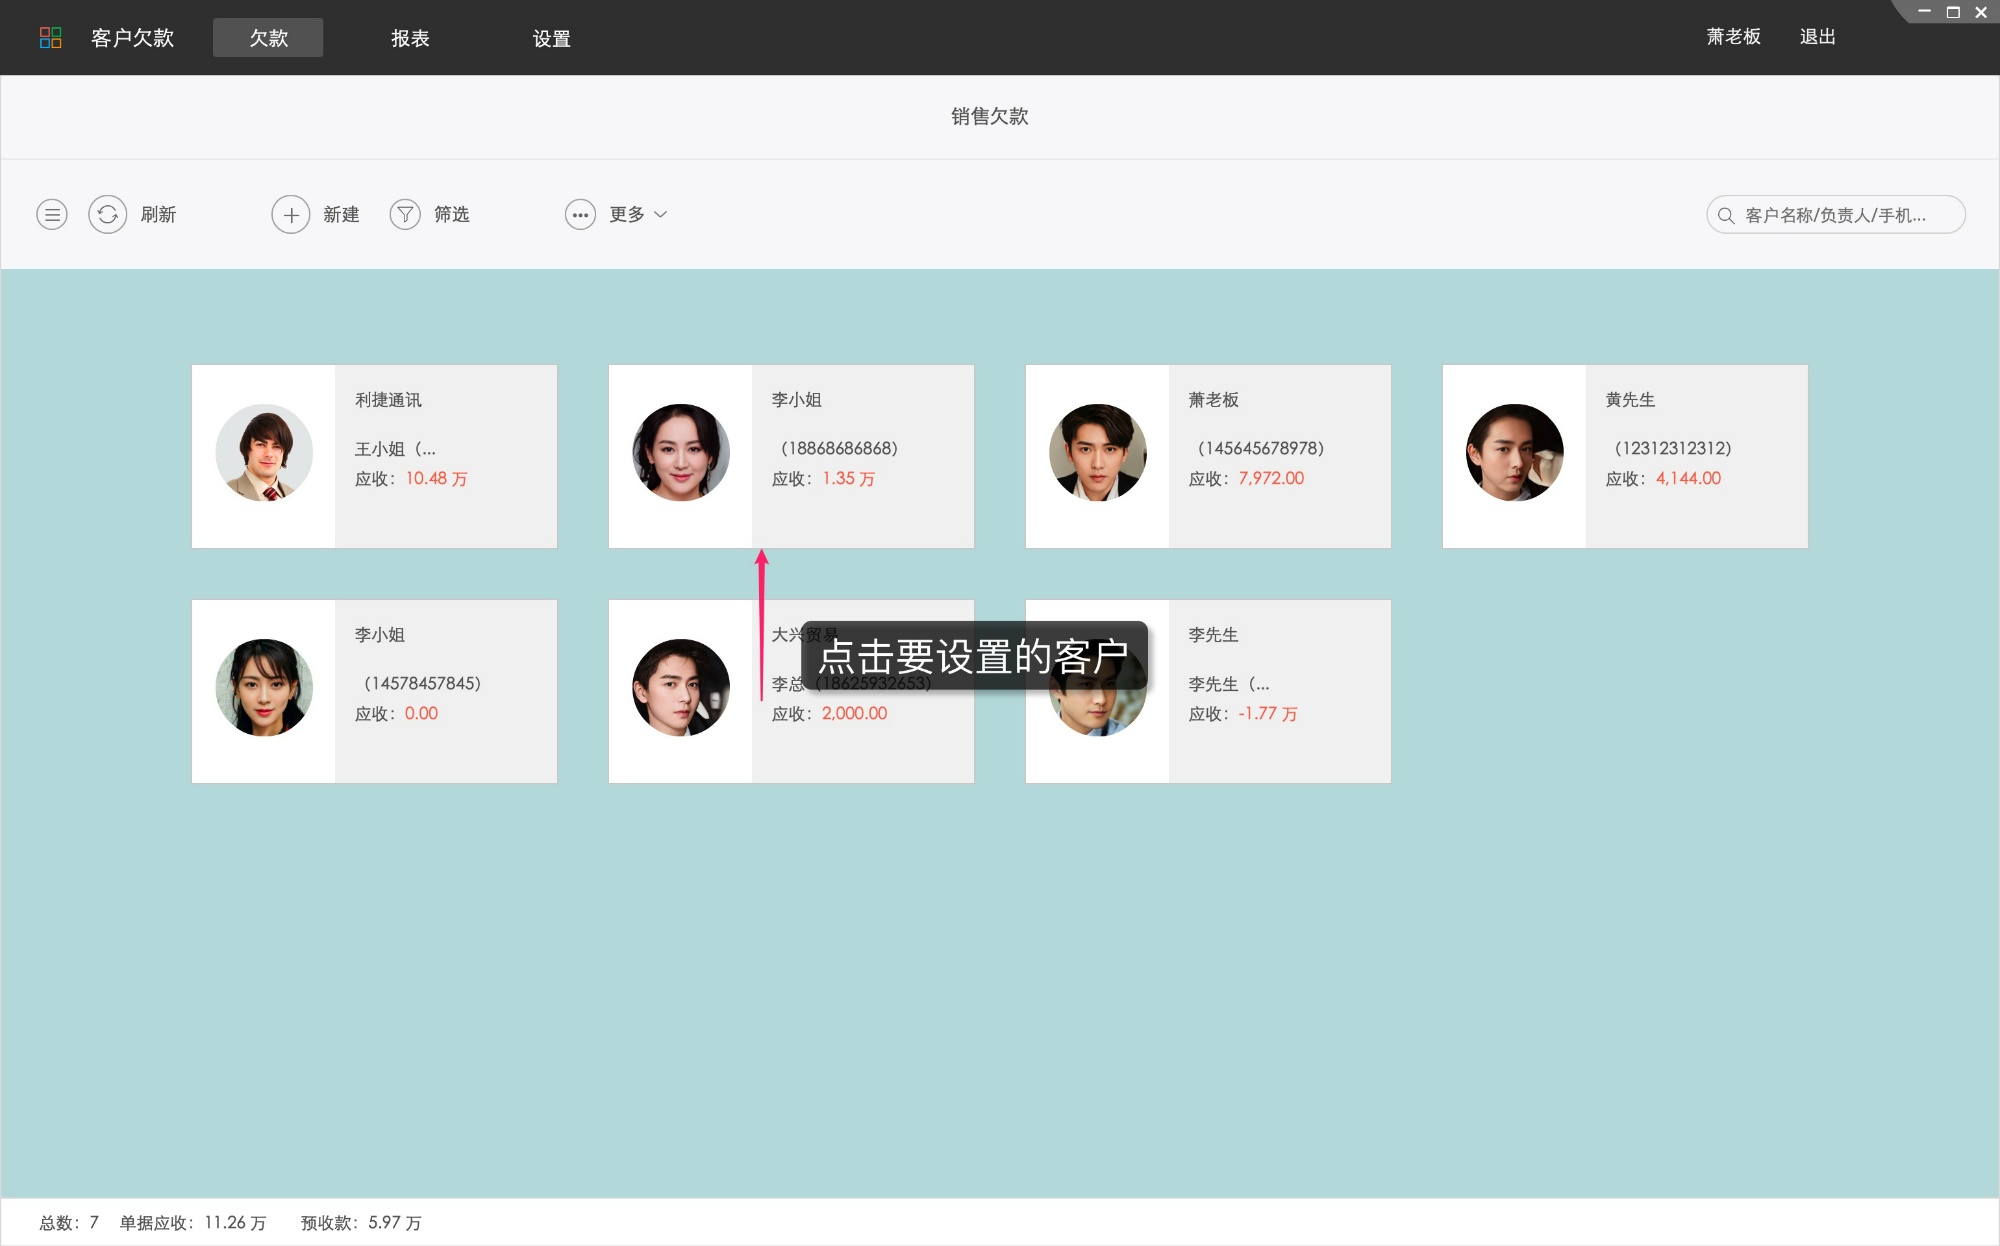Select the plus icon to create 新建 customer
2000x1246 pixels.
pos(291,214)
